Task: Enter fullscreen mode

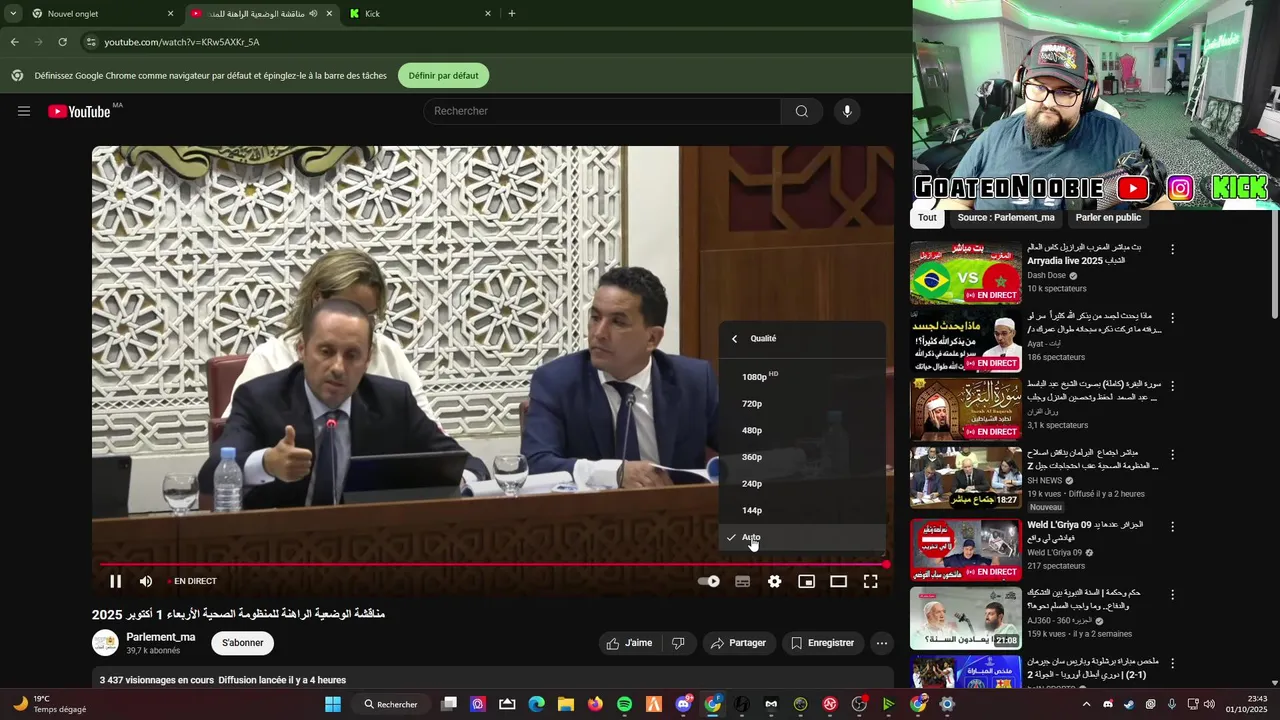Action: click(870, 581)
